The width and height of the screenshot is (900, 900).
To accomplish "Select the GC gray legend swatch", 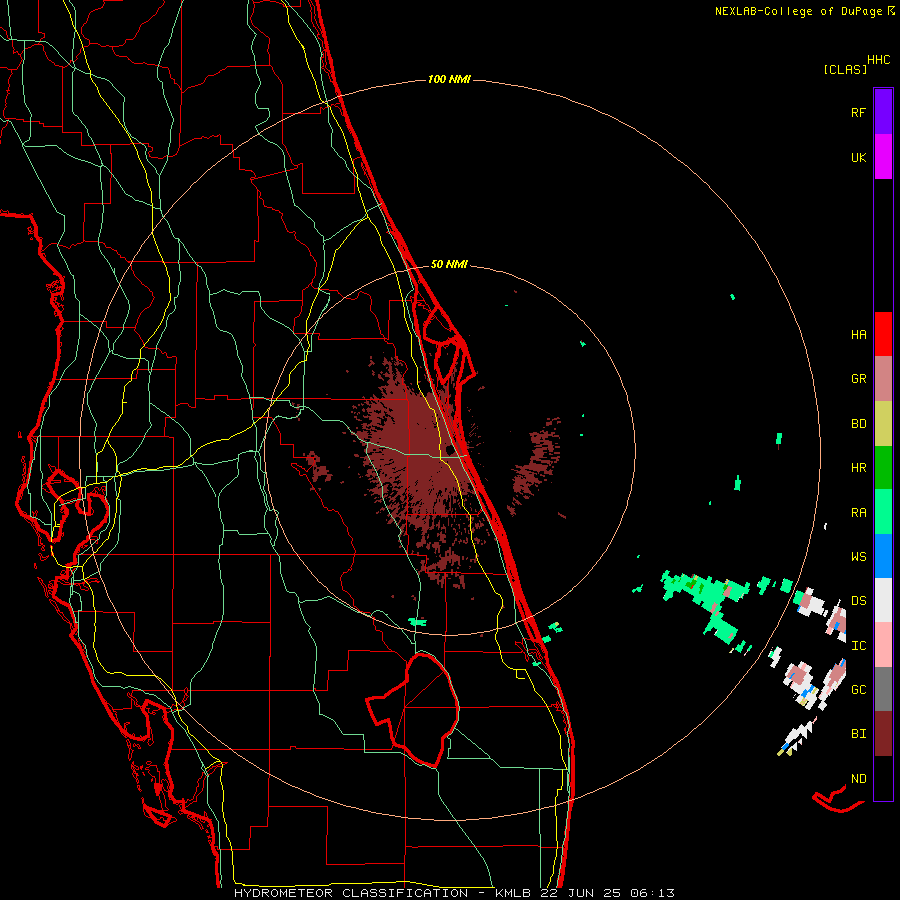I will [883, 689].
